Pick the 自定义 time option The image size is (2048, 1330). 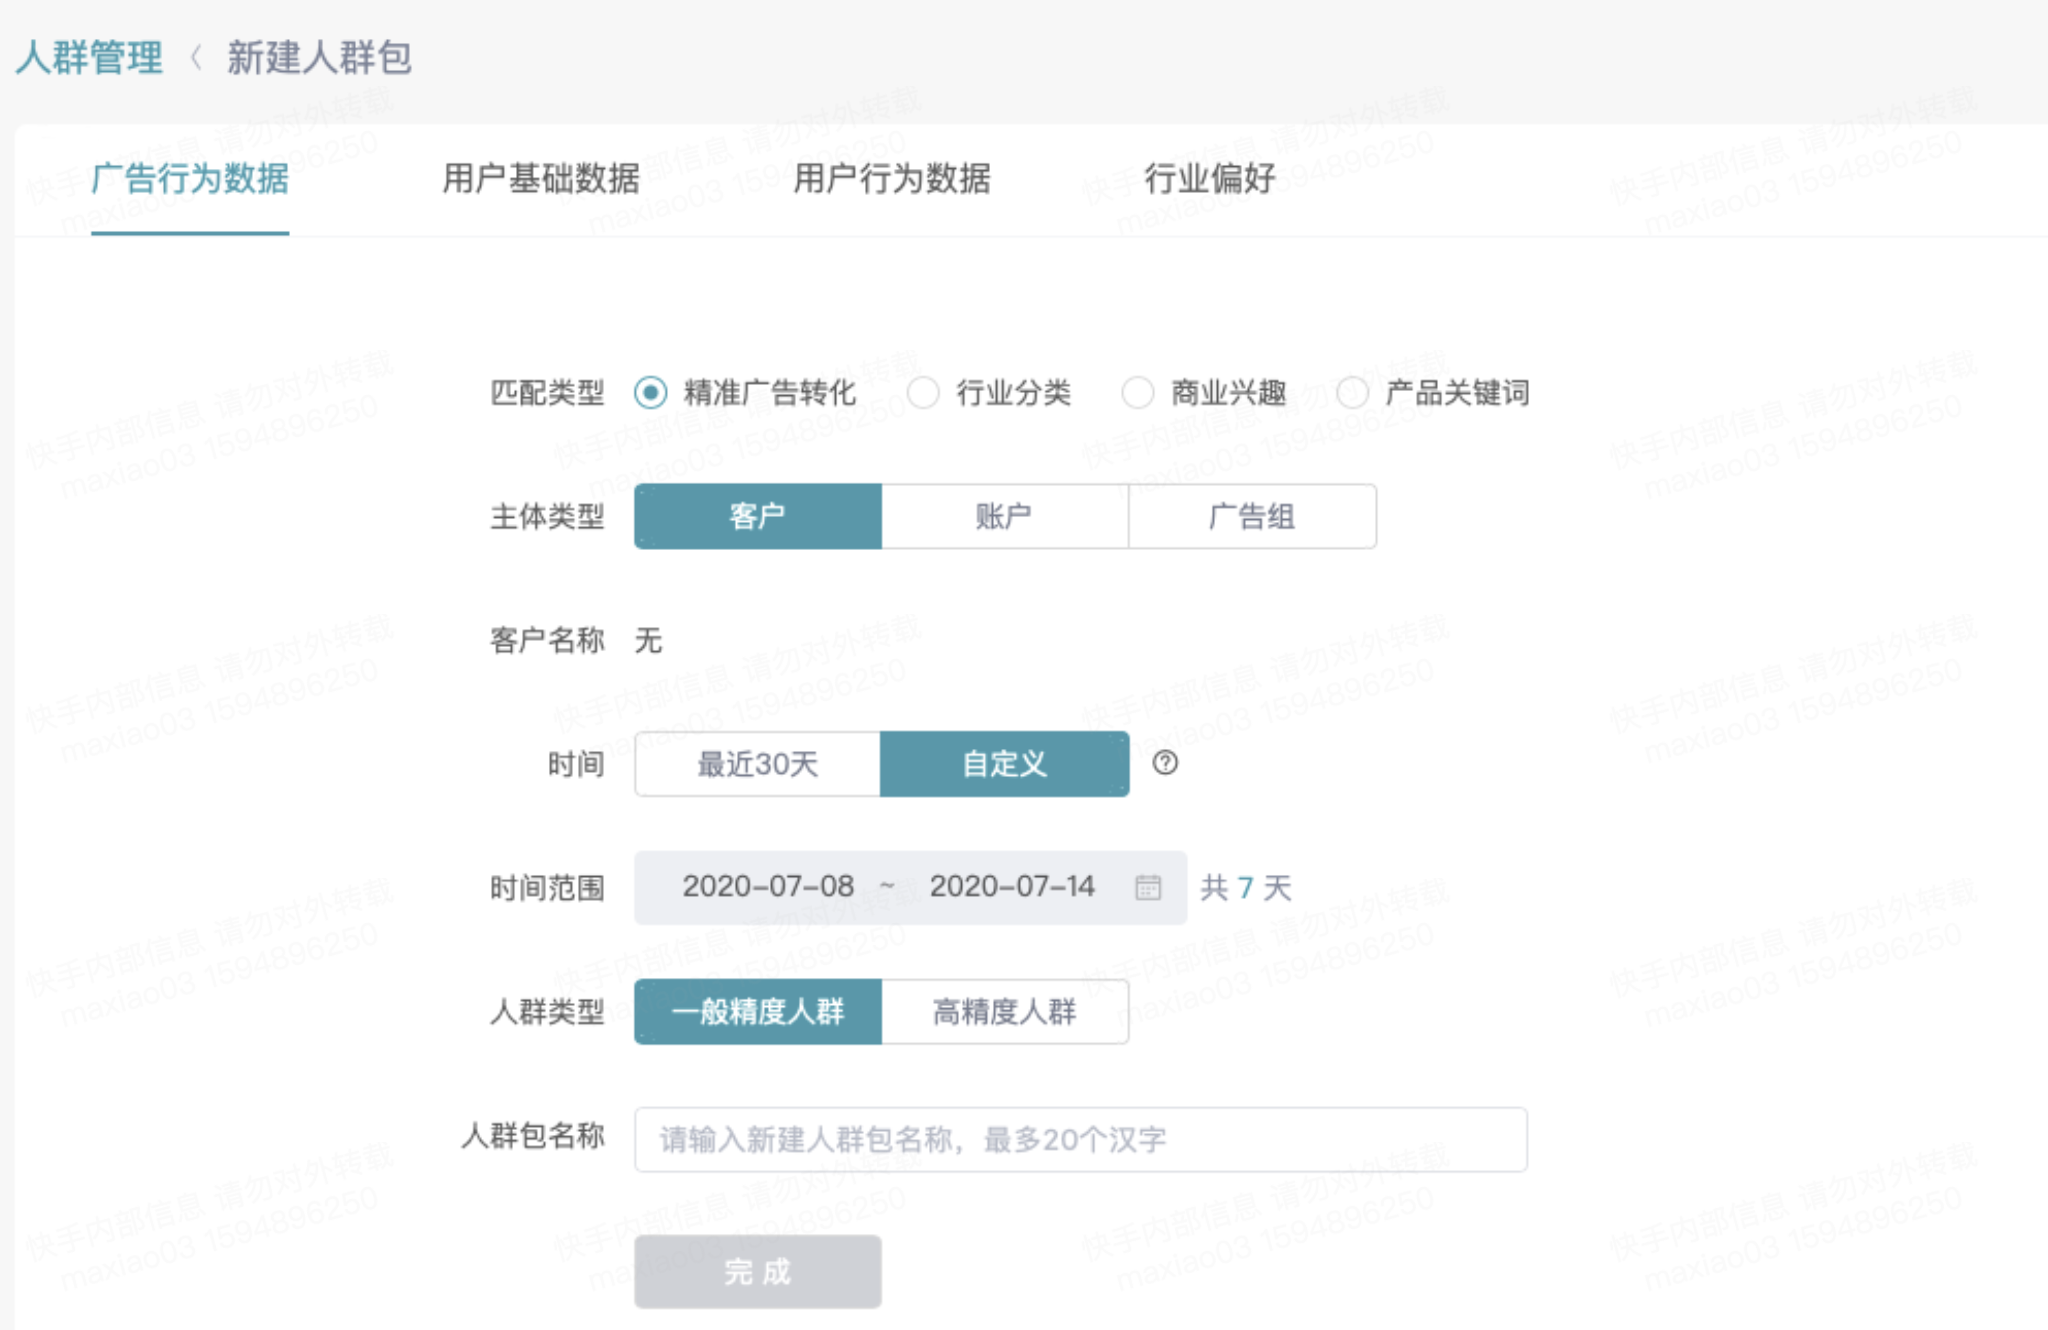1005,765
